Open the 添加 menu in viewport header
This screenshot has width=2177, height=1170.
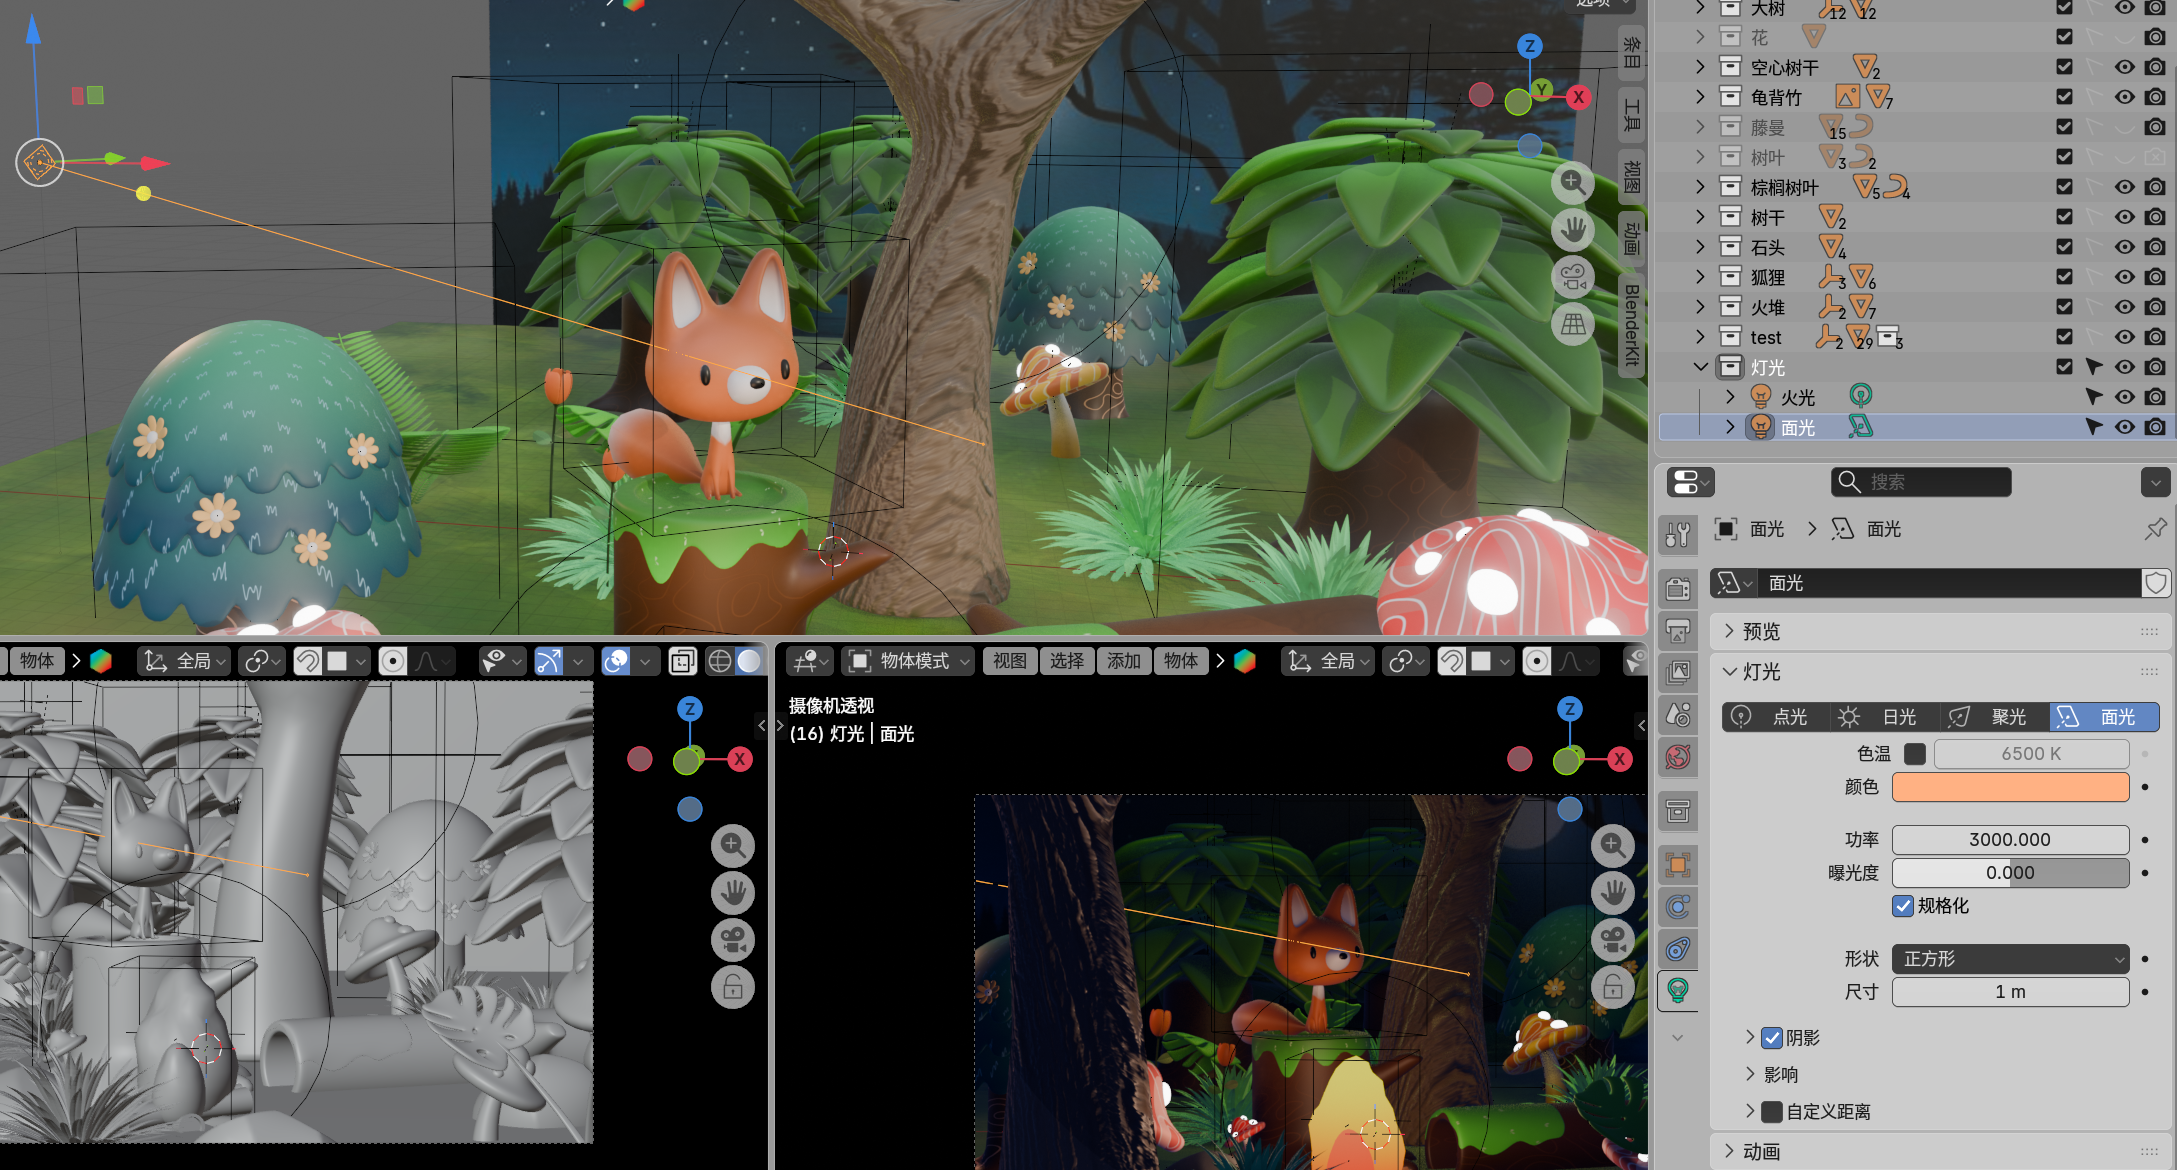(1123, 661)
